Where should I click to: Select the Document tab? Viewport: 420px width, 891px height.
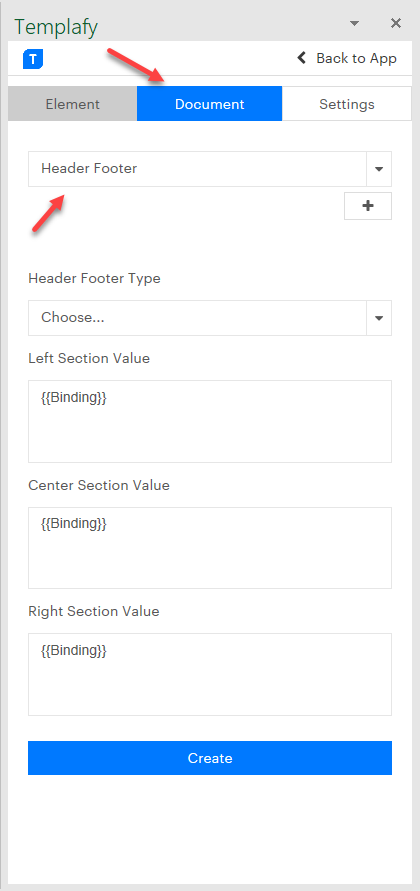[209, 104]
